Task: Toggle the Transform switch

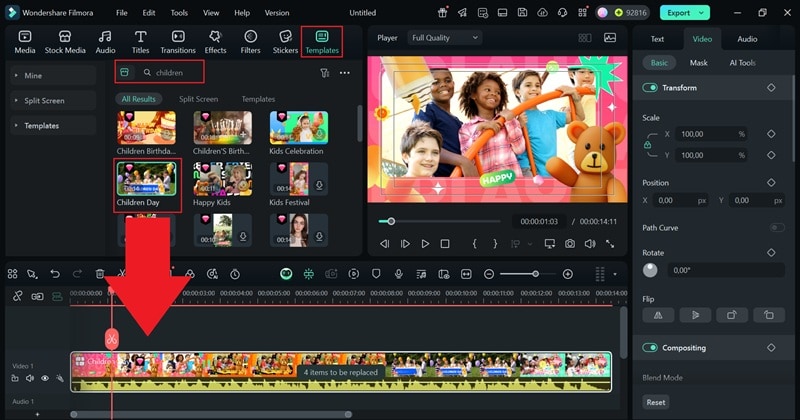Action: point(649,88)
